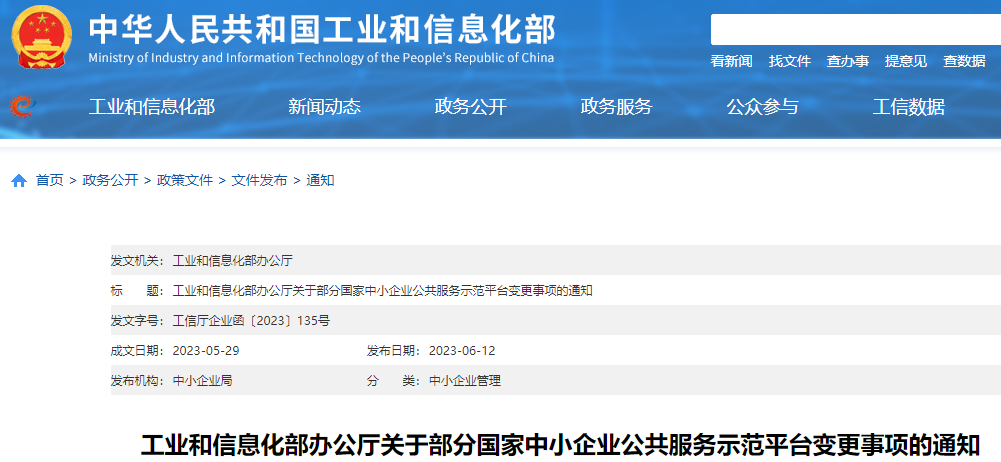Go to 政策文件 breadcrumb link
The height and width of the screenshot is (462, 1001).
185,181
